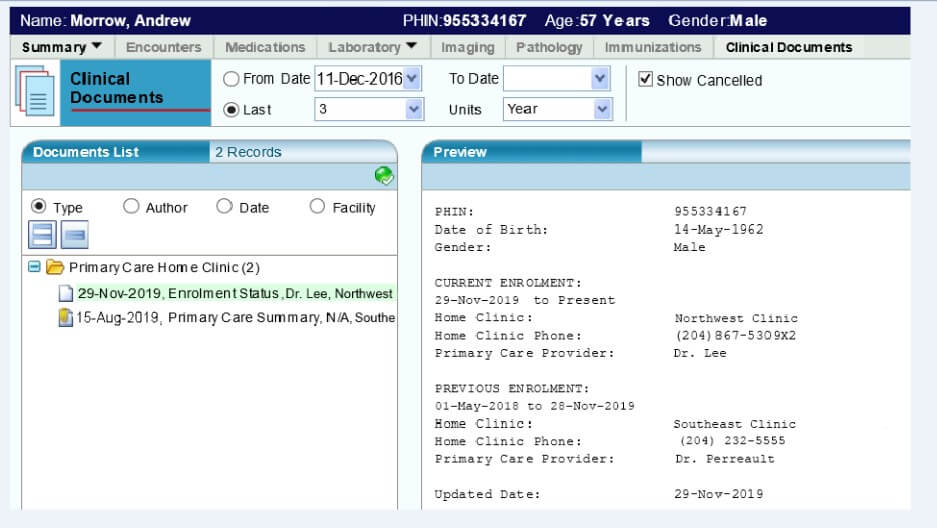Click the CURRENT ENROLMENT heading in preview
The image size is (937, 528).
tap(508, 283)
